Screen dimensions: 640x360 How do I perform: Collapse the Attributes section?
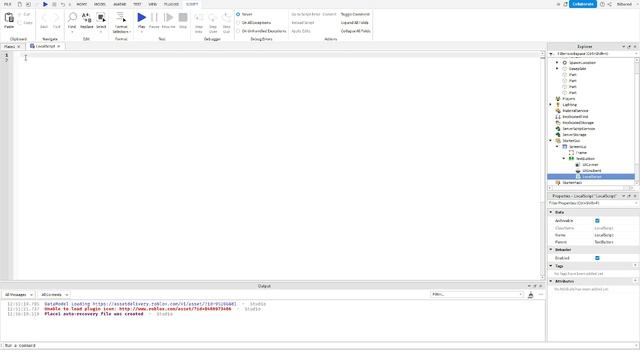(x=551, y=281)
